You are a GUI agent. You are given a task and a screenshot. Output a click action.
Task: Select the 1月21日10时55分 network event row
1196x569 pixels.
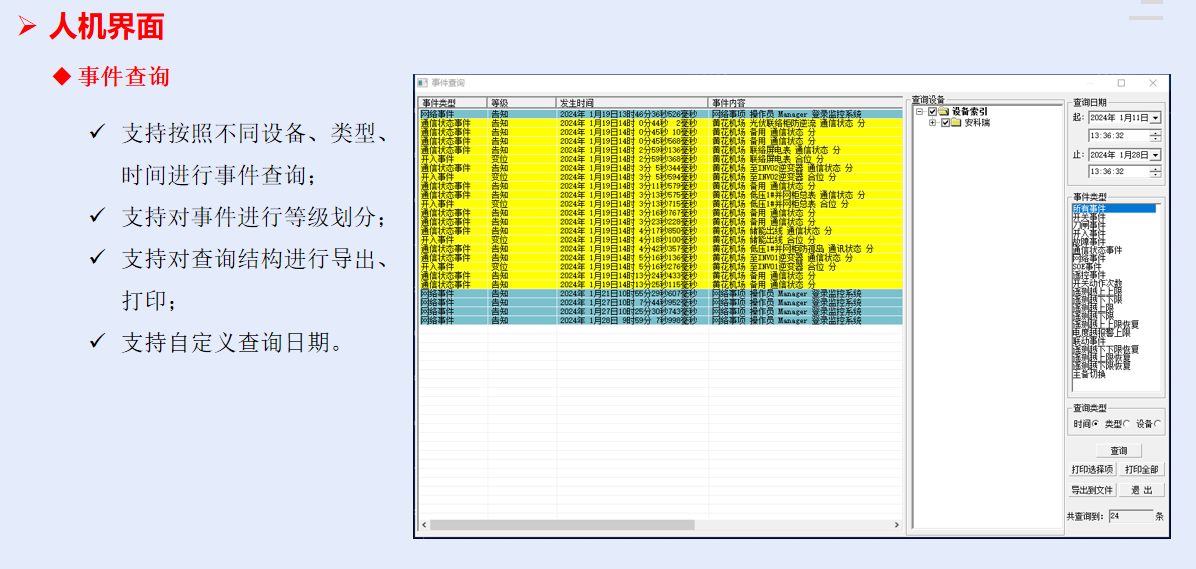pos(661,294)
